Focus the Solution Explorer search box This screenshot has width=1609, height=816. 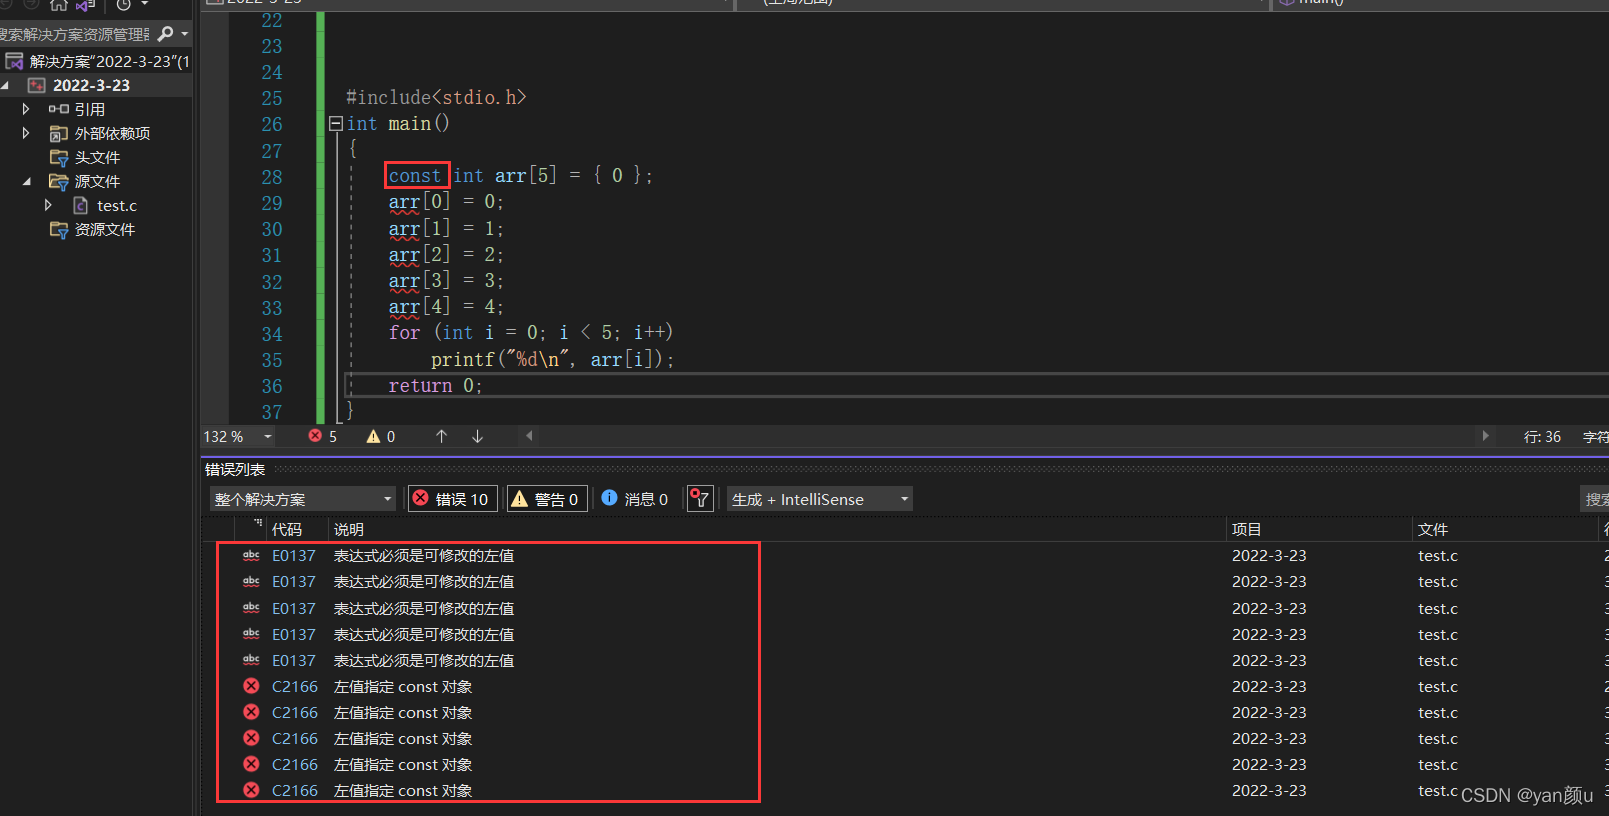(75, 34)
